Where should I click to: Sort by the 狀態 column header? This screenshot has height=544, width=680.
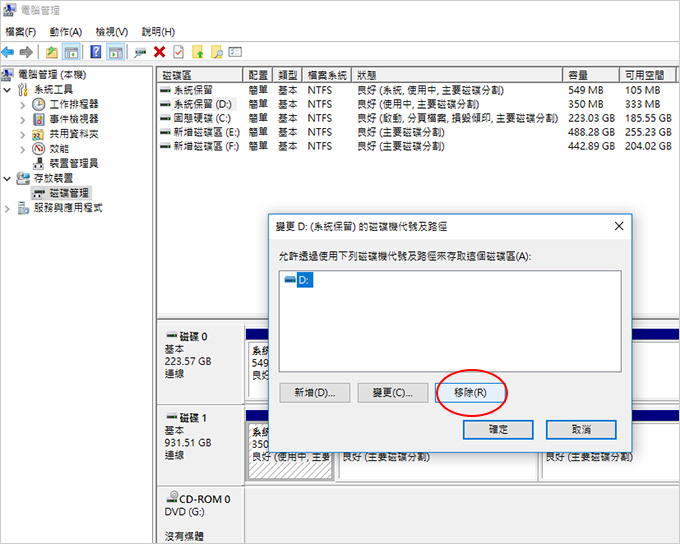pyautogui.click(x=458, y=75)
